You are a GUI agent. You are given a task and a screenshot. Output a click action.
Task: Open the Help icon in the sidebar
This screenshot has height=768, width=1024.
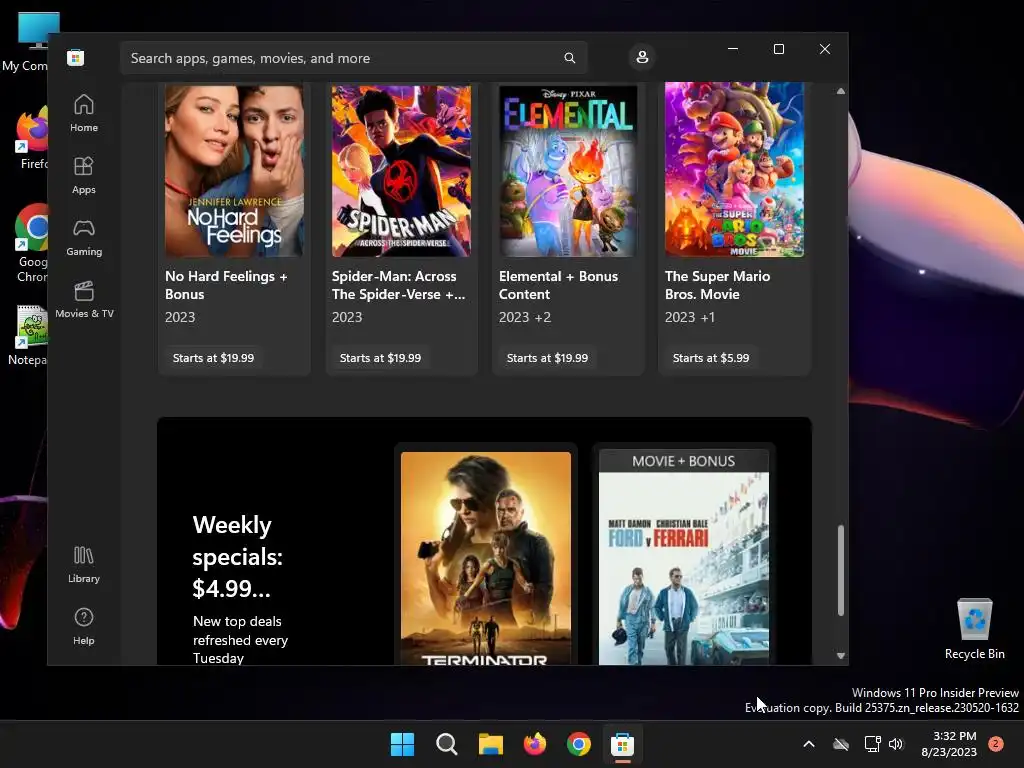(x=84, y=626)
